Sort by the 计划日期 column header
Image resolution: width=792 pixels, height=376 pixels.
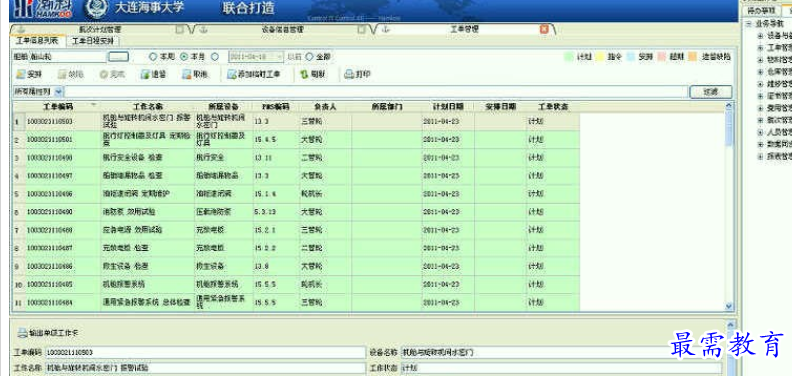coord(448,107)
